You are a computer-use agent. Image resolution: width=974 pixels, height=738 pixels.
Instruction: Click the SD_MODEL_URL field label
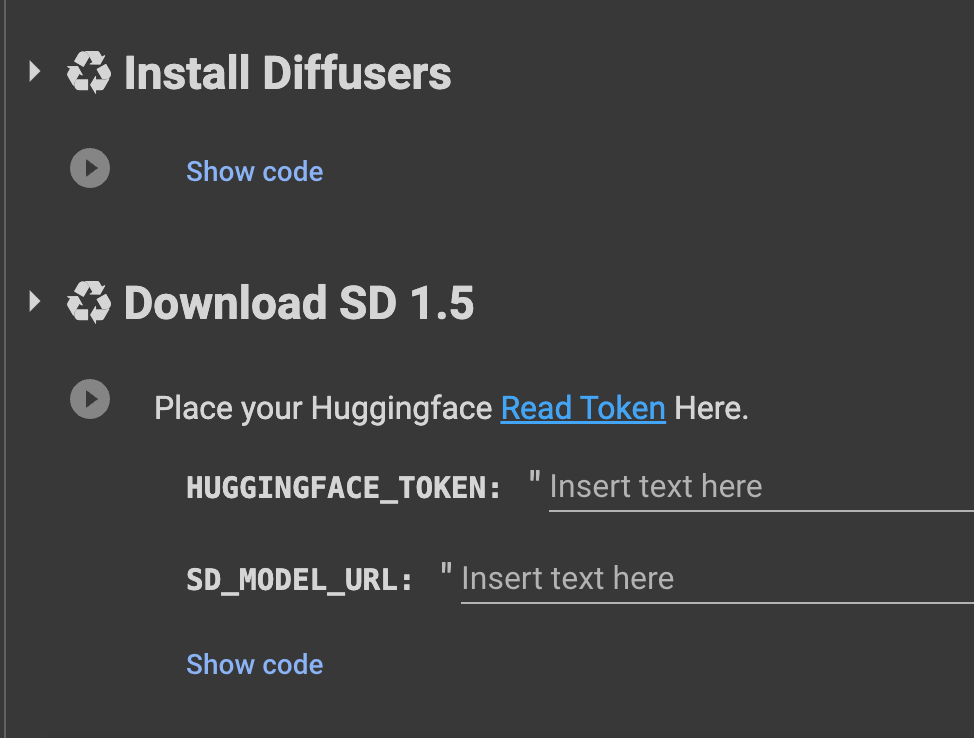299,580
